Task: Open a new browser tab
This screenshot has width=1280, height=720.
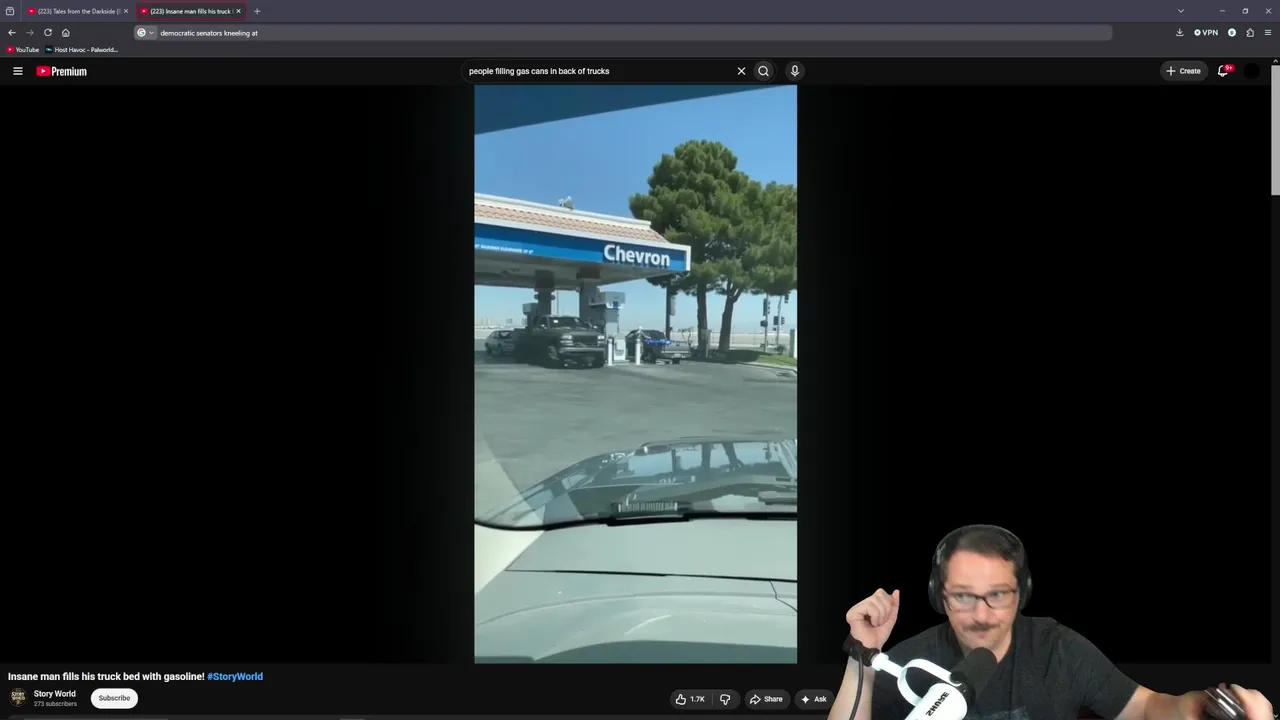Action: (257, 11)
